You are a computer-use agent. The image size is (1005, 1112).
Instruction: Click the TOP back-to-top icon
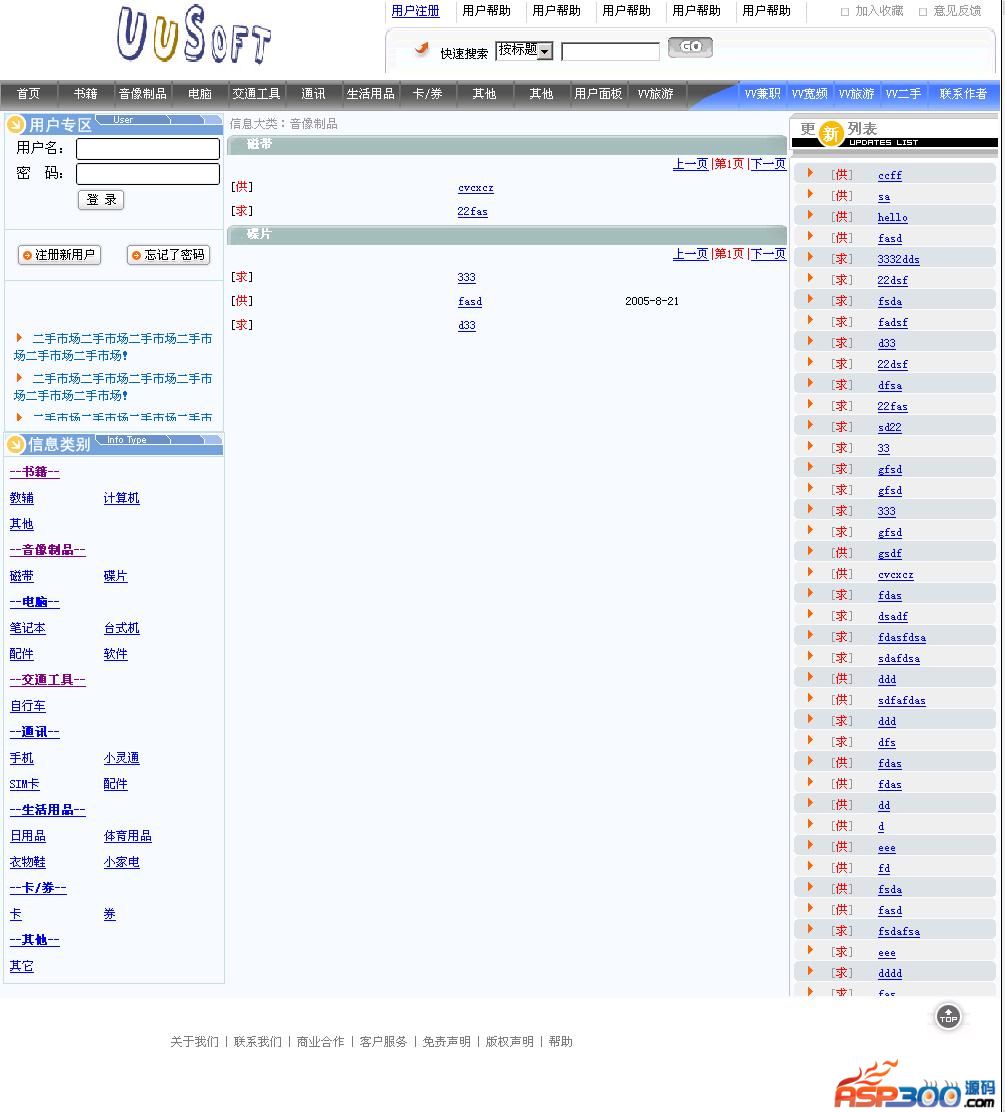point(948,1017)
